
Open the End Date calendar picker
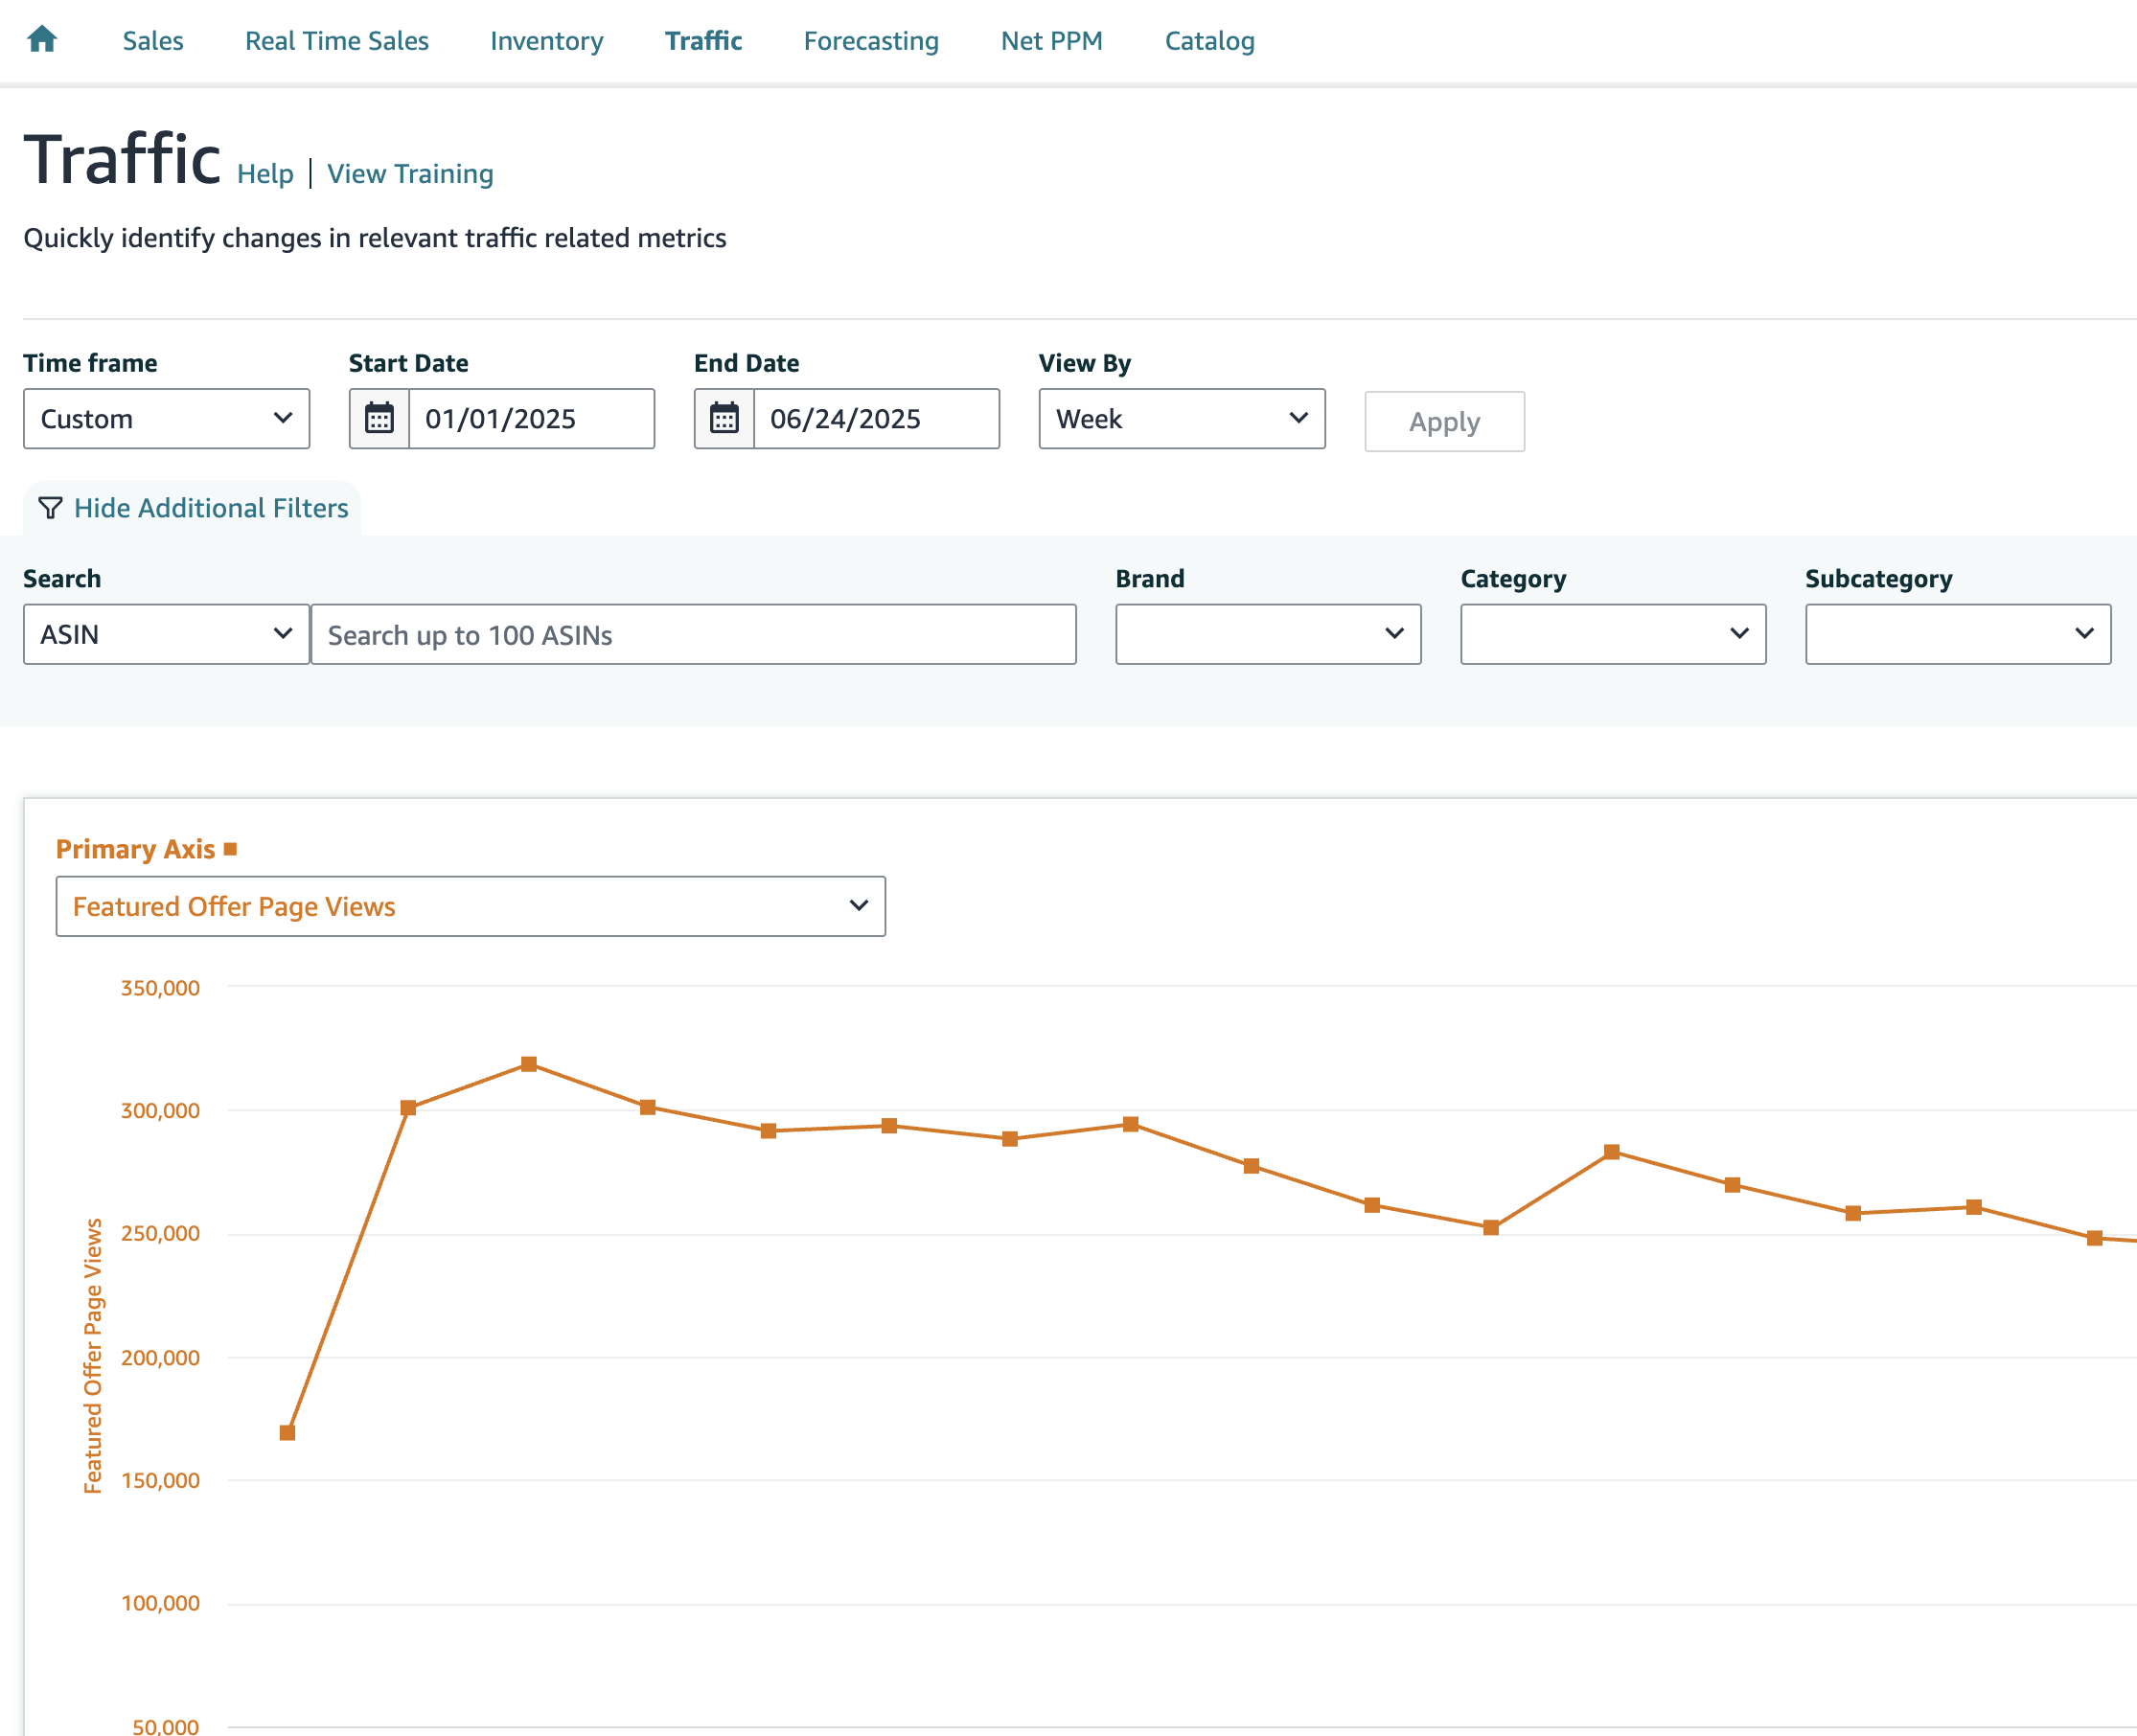[724, 419]
